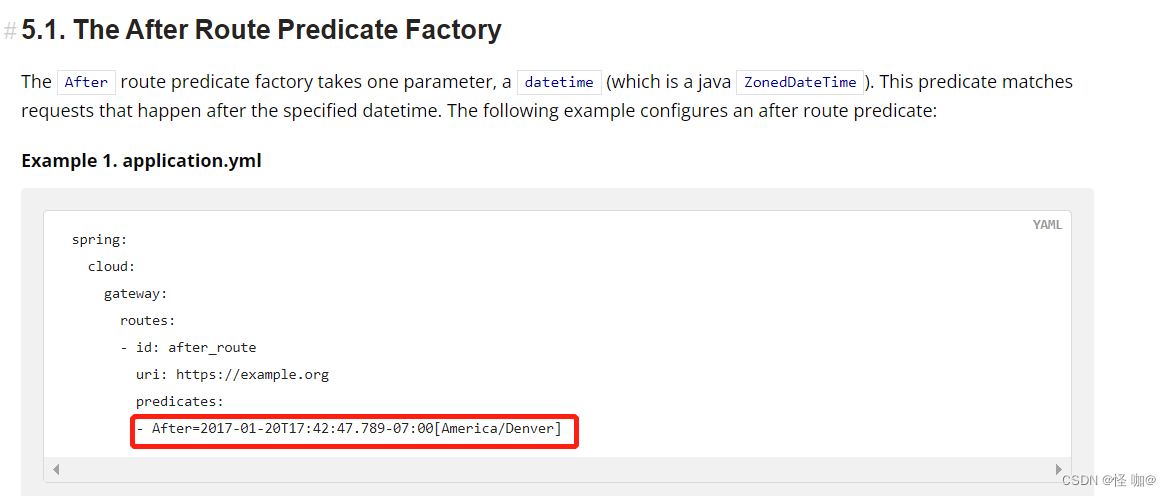Click the "gateway:" line in the YAML
This screenshot has width=1171, height=496.
135,294
